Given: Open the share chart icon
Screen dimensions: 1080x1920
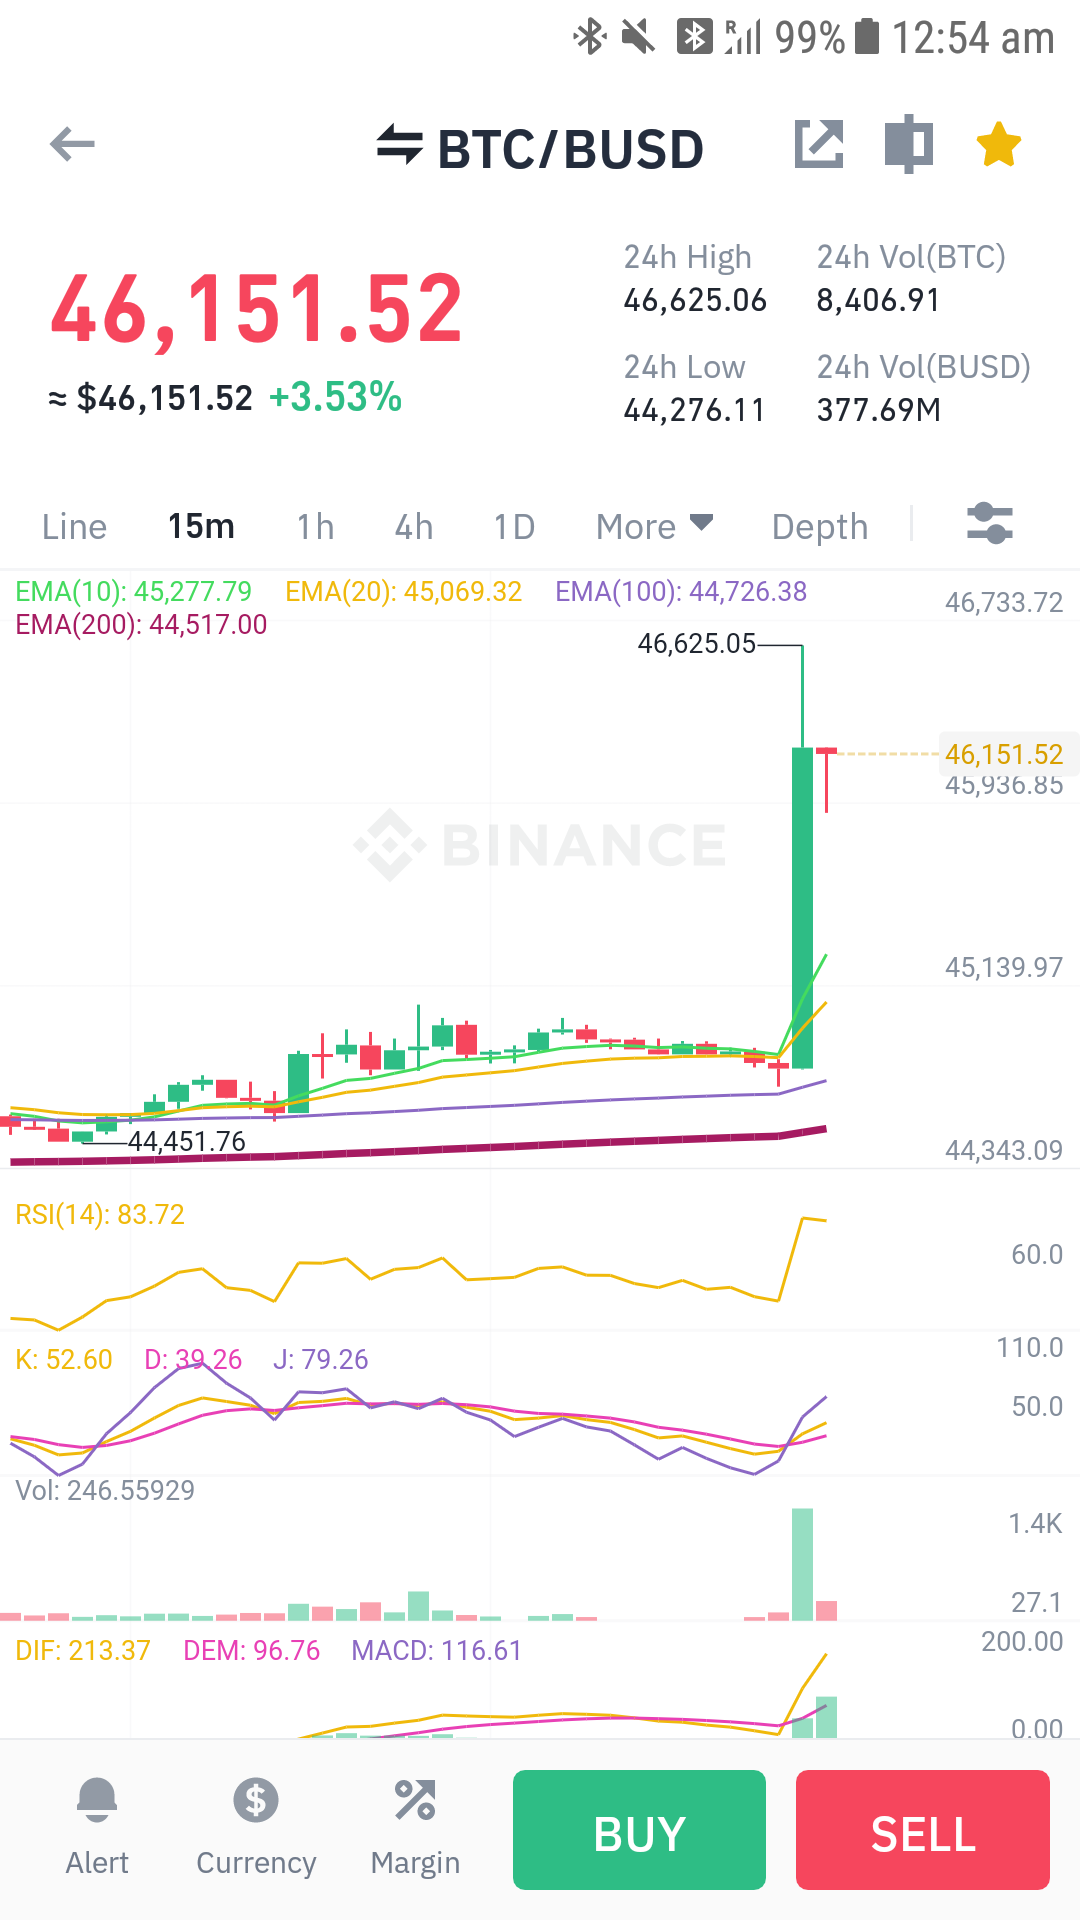Looking at the screenshot, I should tap(819, 144).
